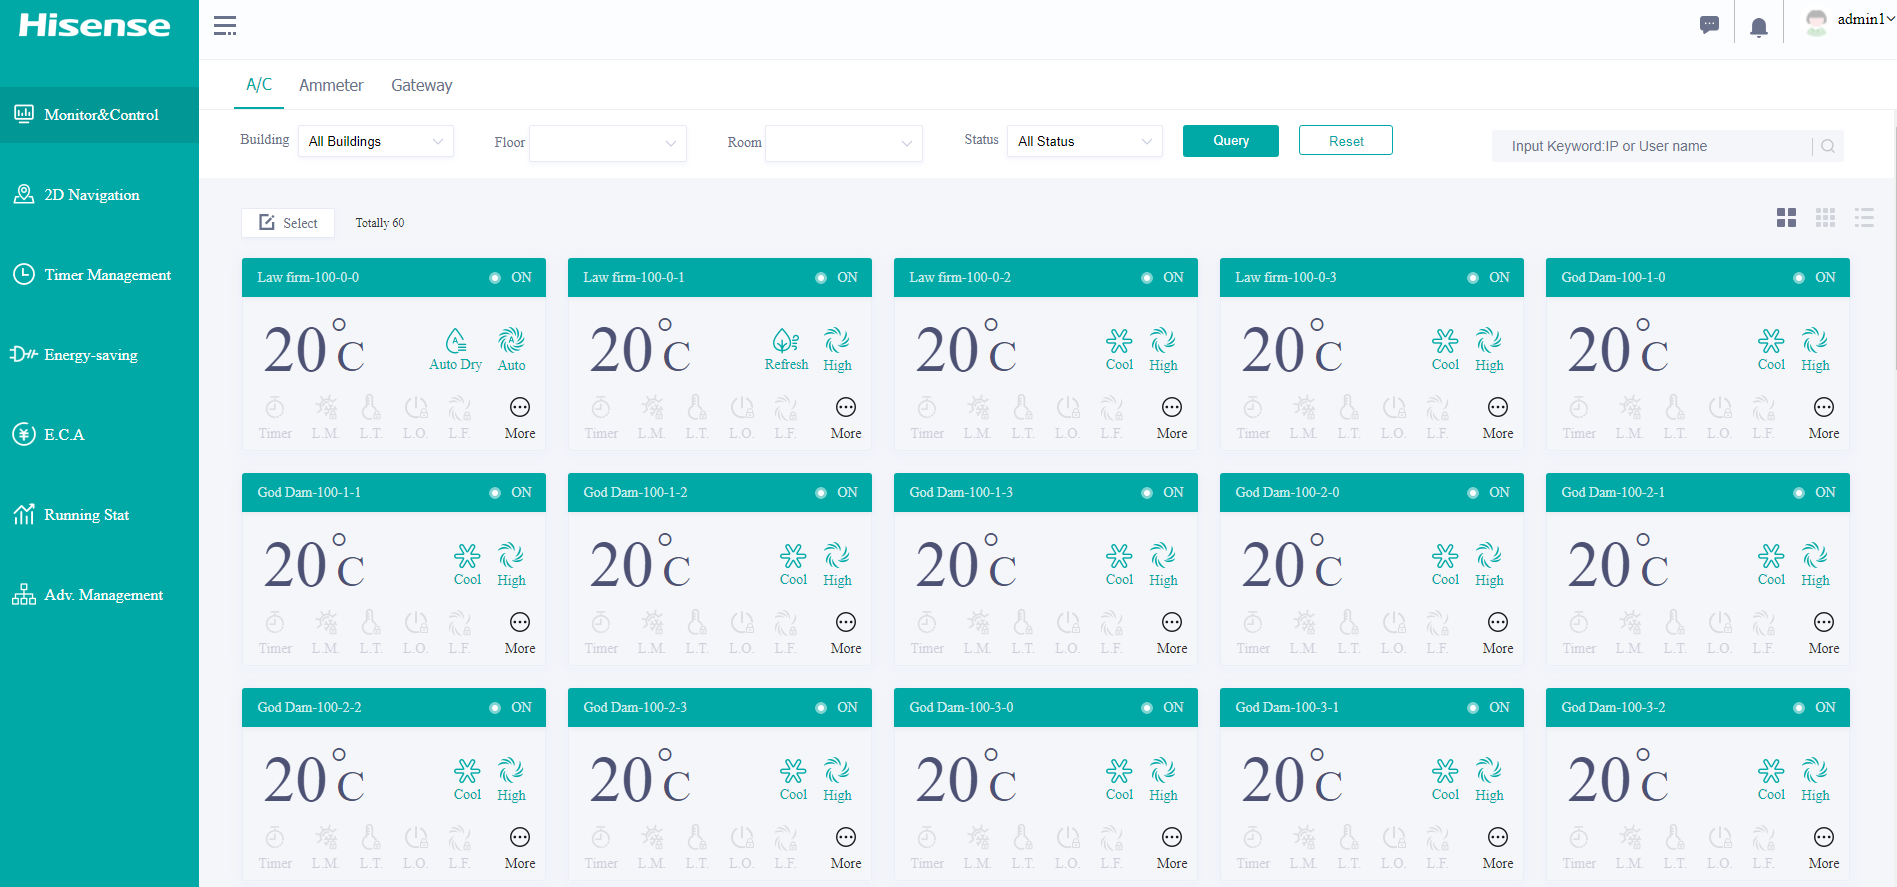
Task: Open the notifications bell
Action: pos(1758,27)
